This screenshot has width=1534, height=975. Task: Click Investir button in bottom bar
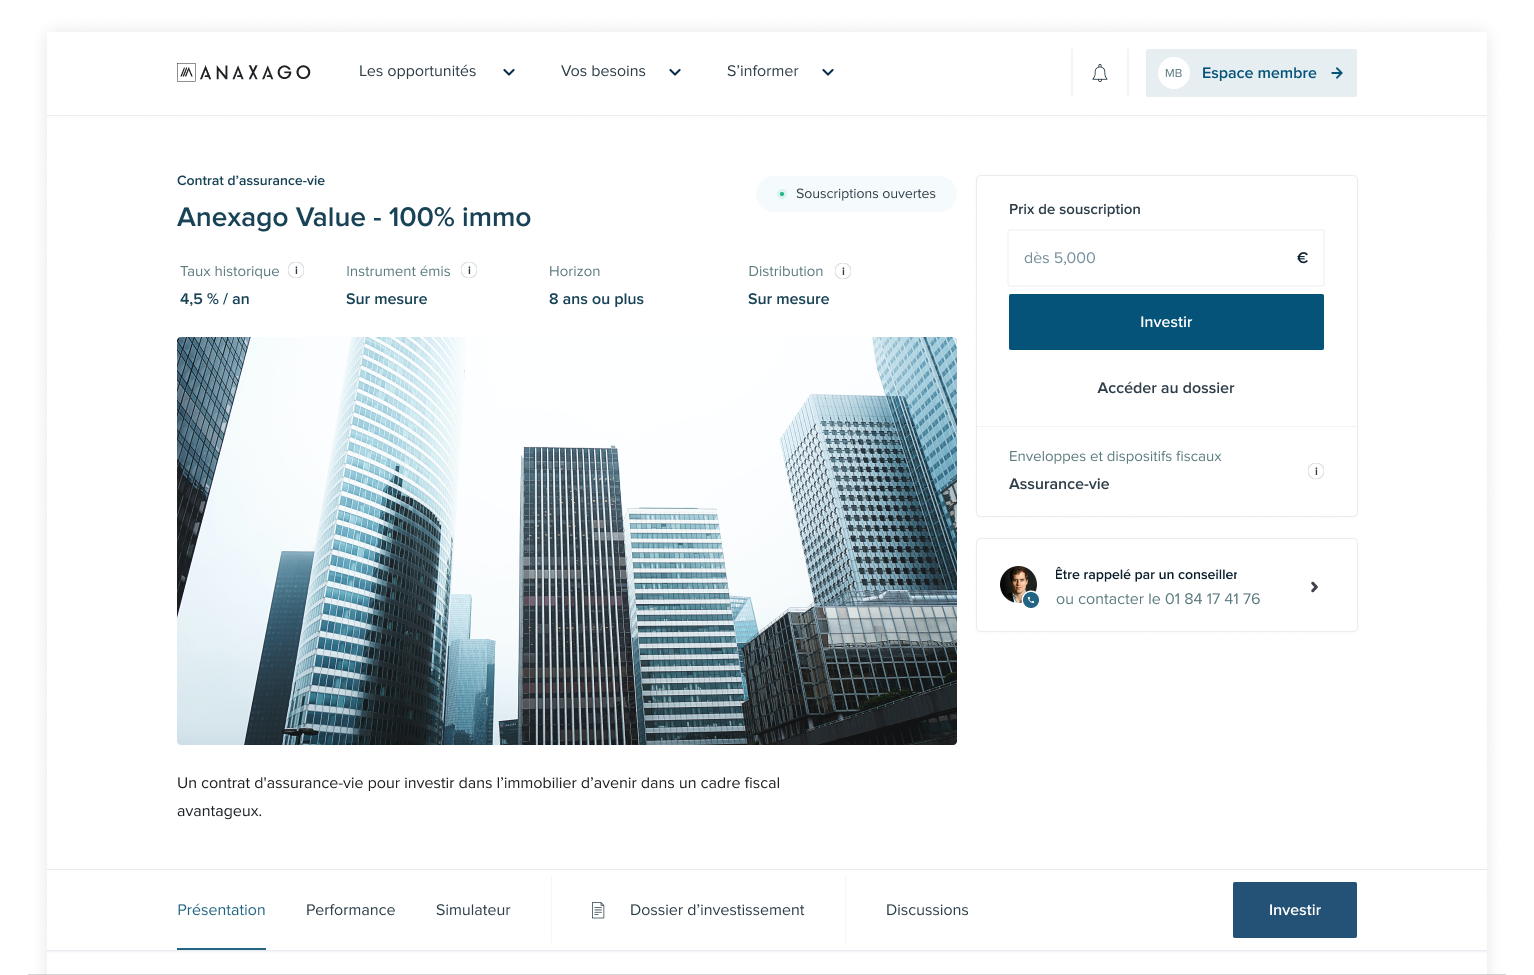pyautogui.click(x=1295, y=910)
